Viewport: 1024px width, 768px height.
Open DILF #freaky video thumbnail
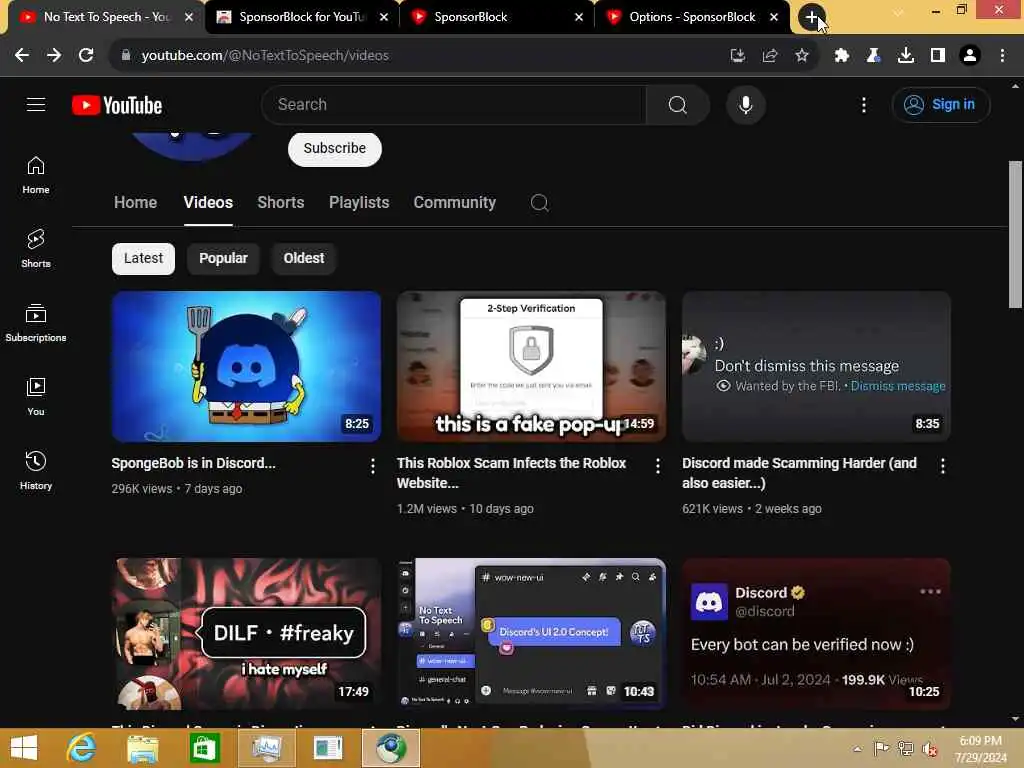[x=246, y=634]
